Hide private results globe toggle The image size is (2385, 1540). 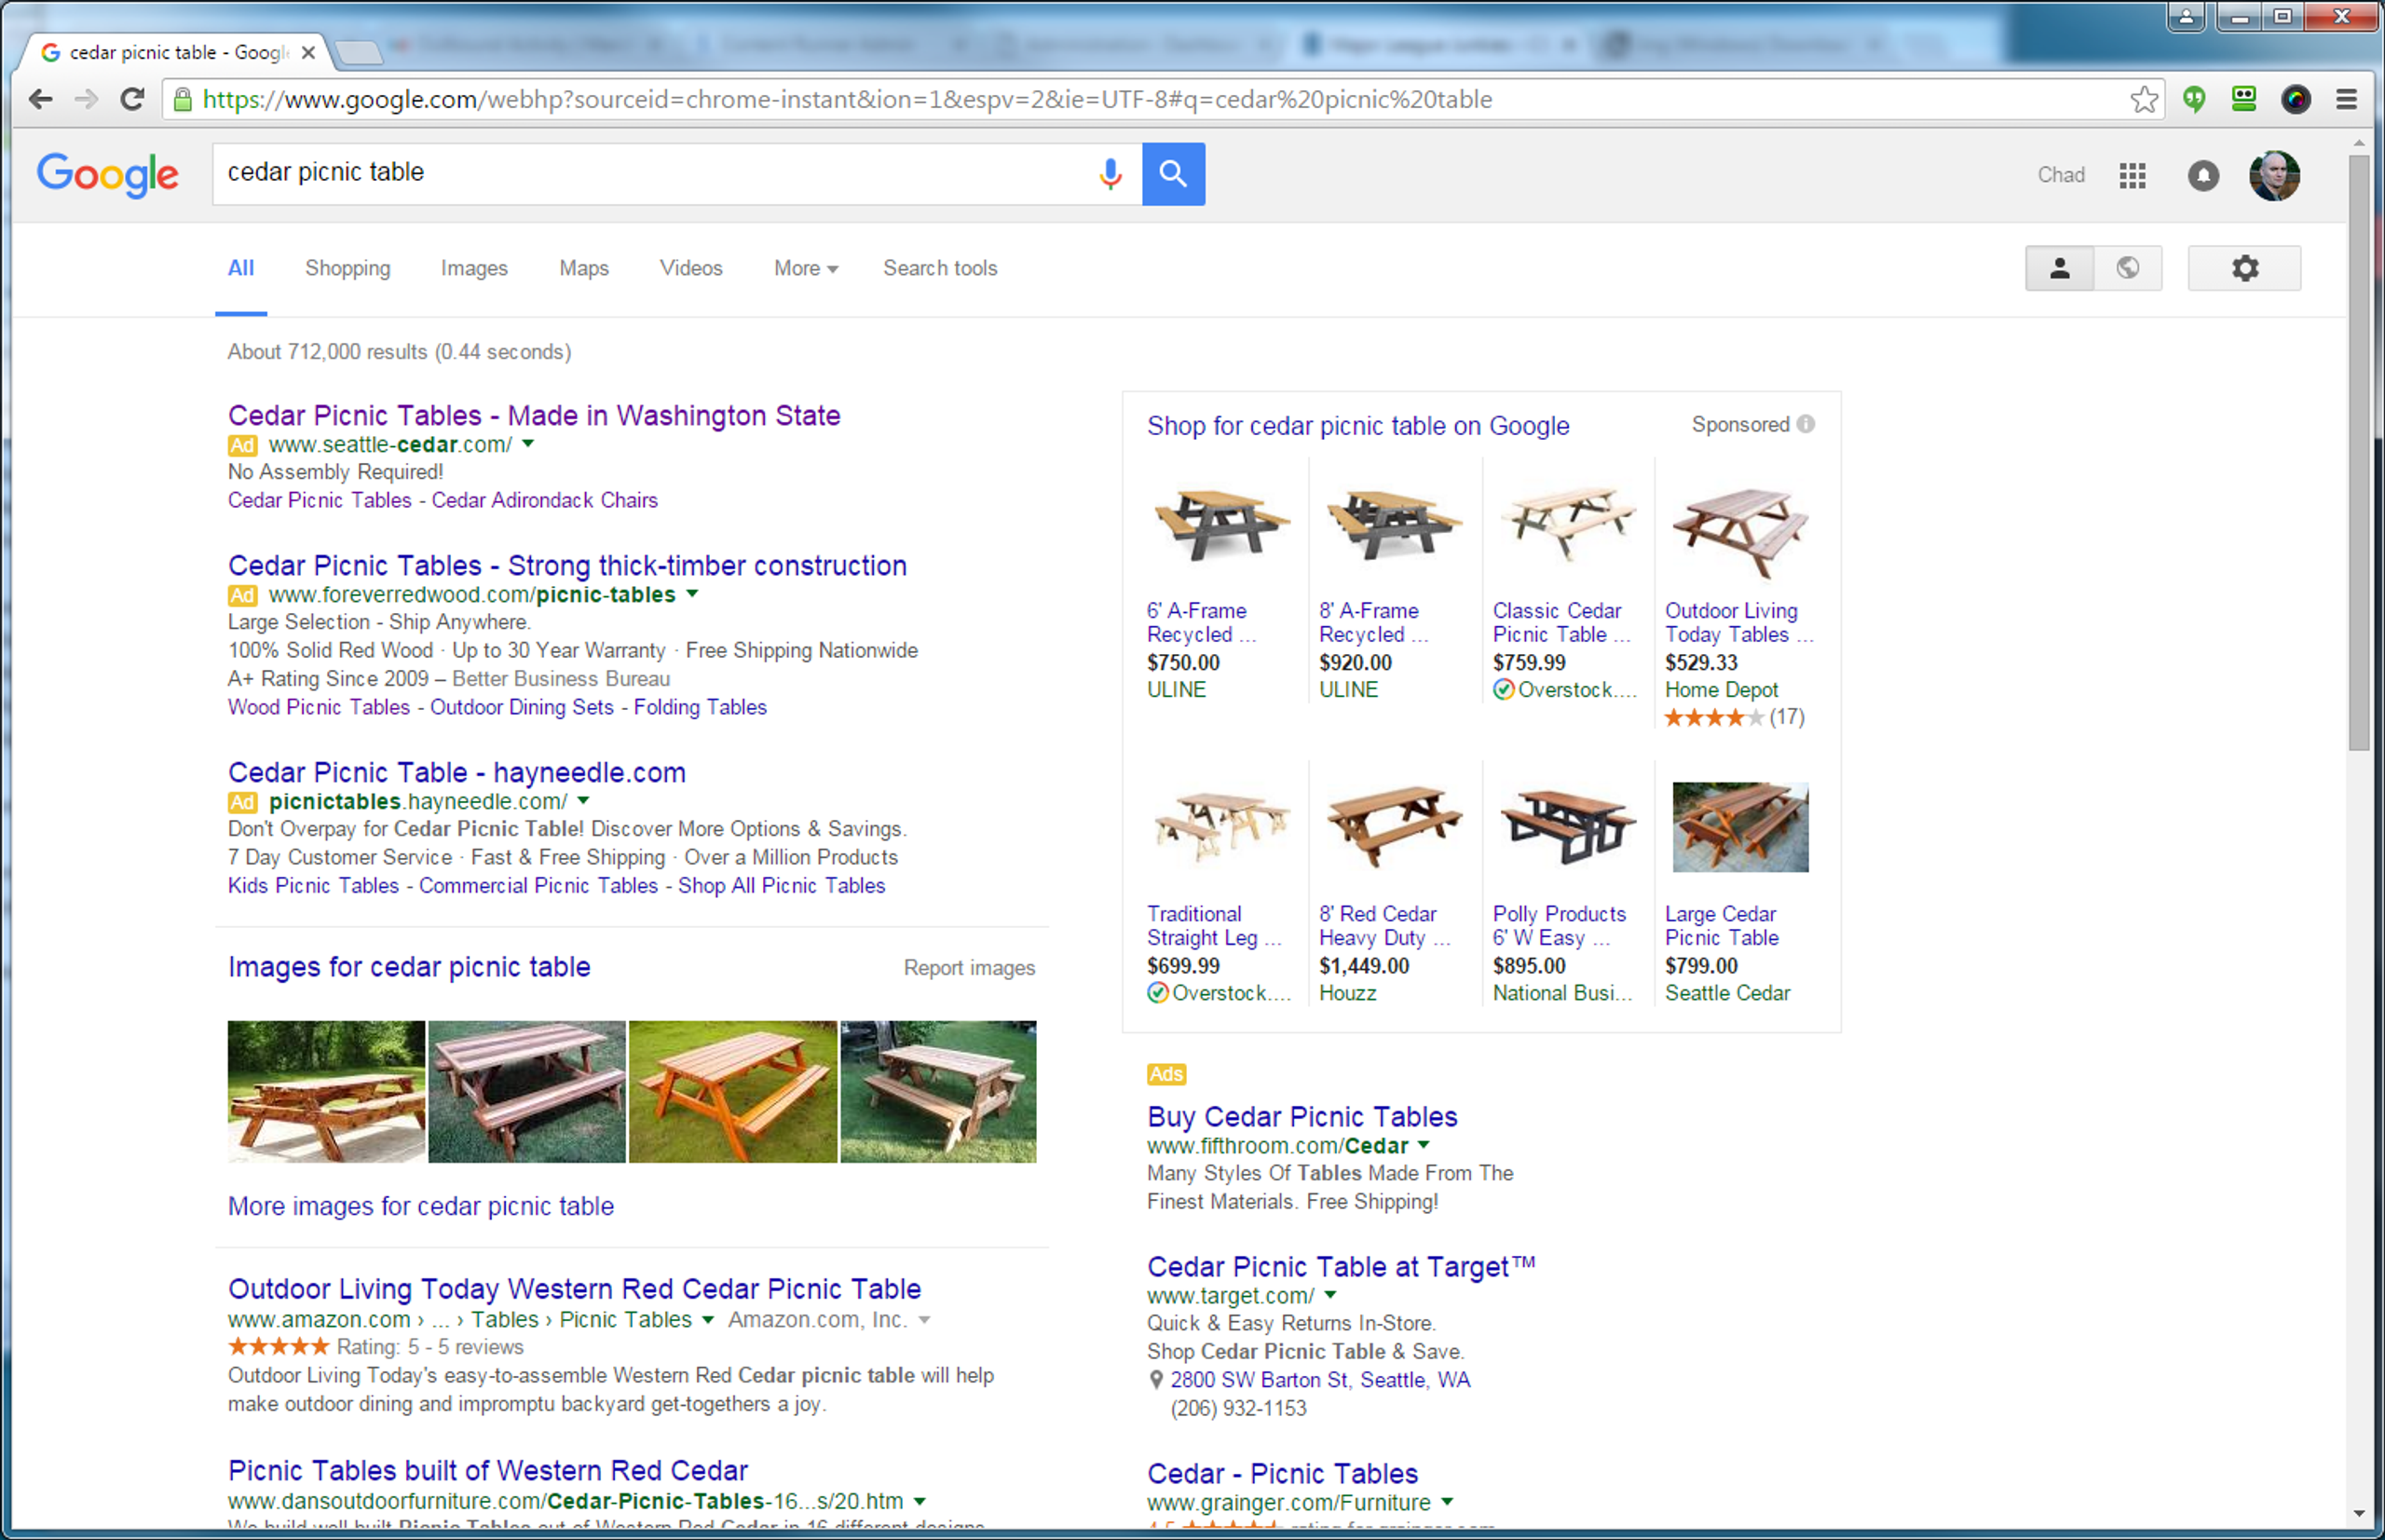coord(2128,268)
